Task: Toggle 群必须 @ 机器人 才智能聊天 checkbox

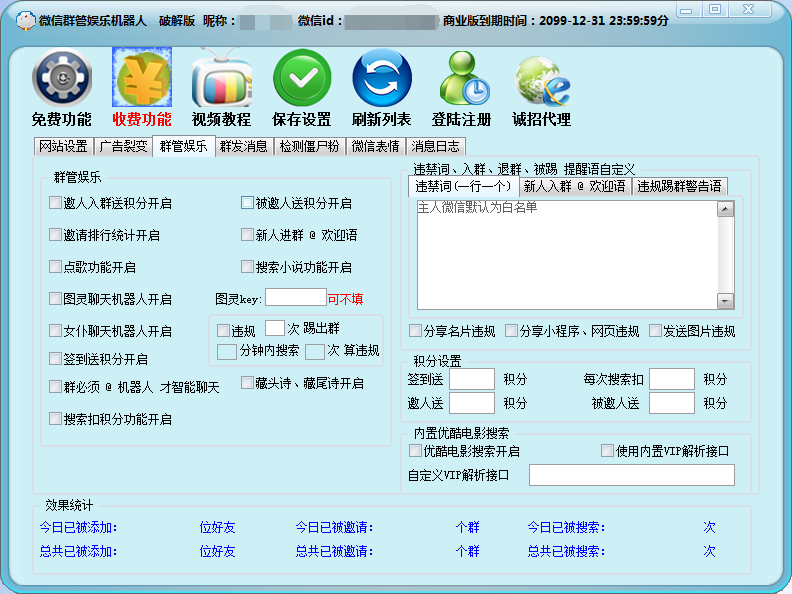Action: click(x=55, y=387)
